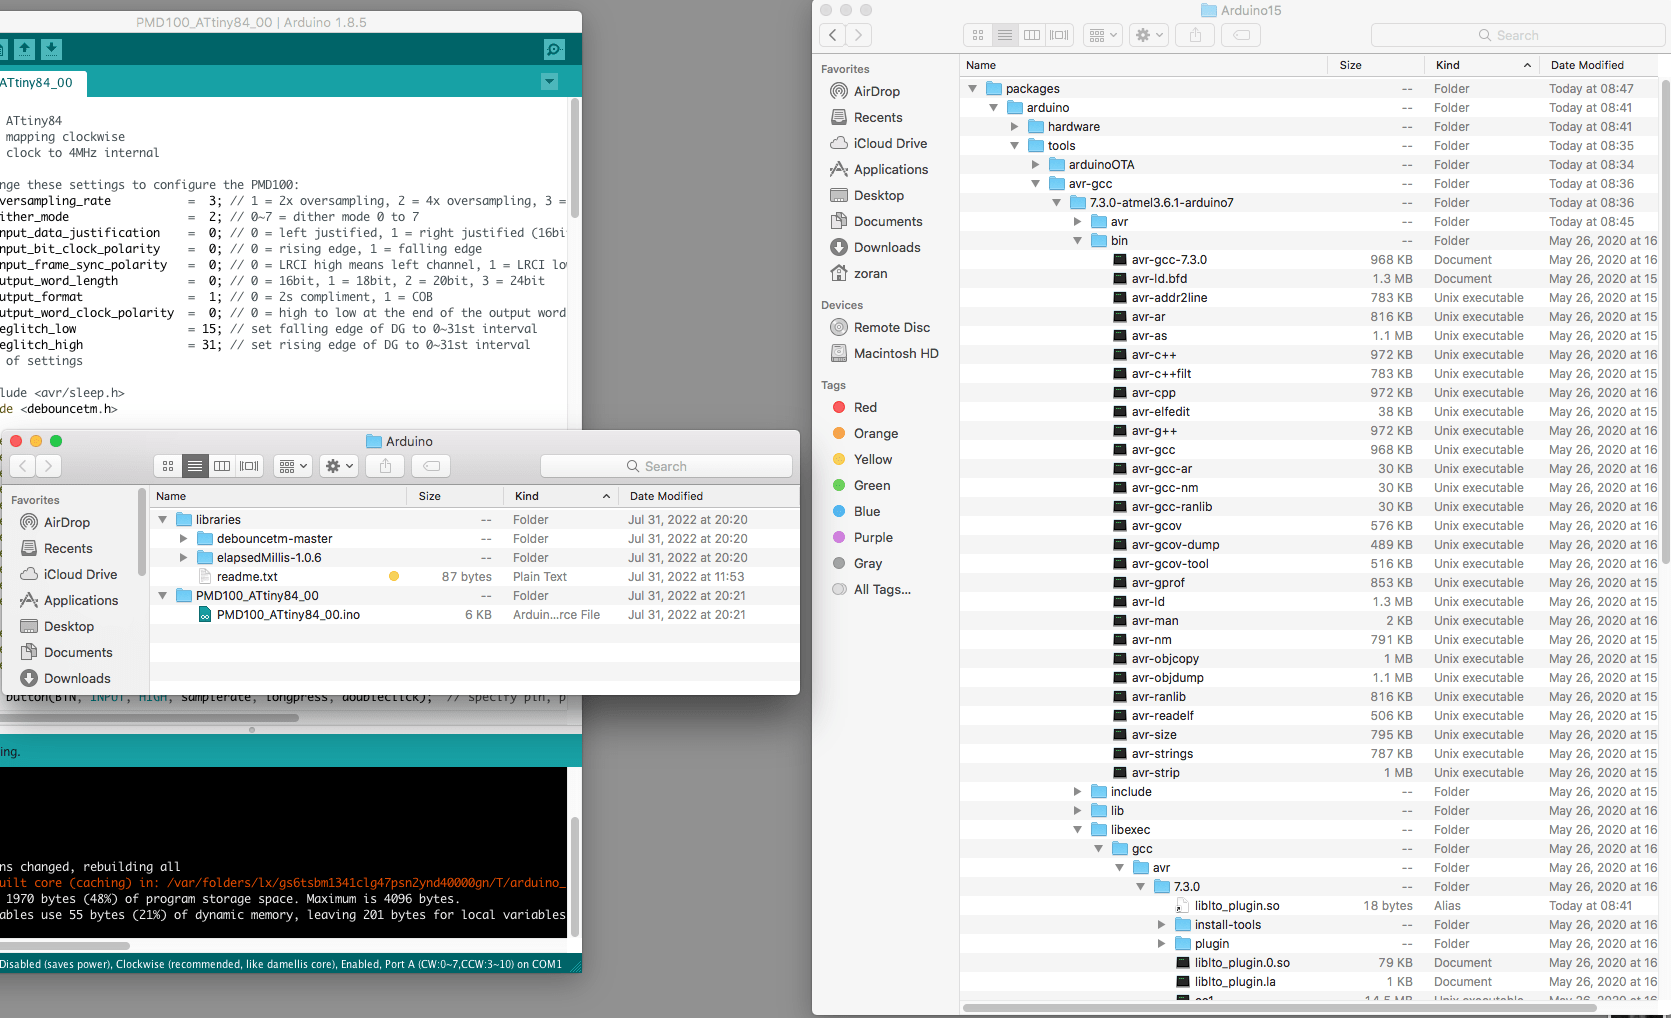Expand the arduinoOTA folder
Screen dimensions: 1671x1018
1035,165
